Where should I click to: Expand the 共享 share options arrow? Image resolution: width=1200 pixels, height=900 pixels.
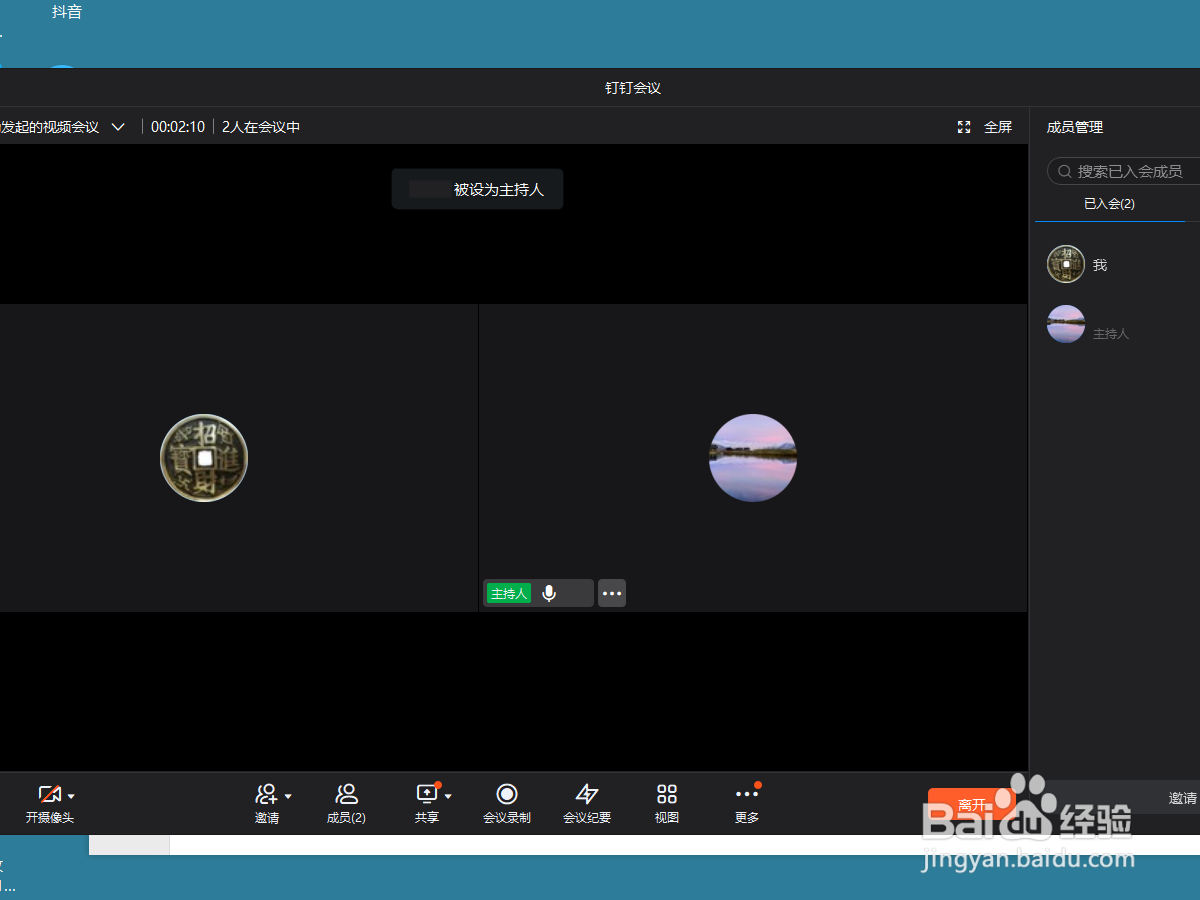[448, 796]
